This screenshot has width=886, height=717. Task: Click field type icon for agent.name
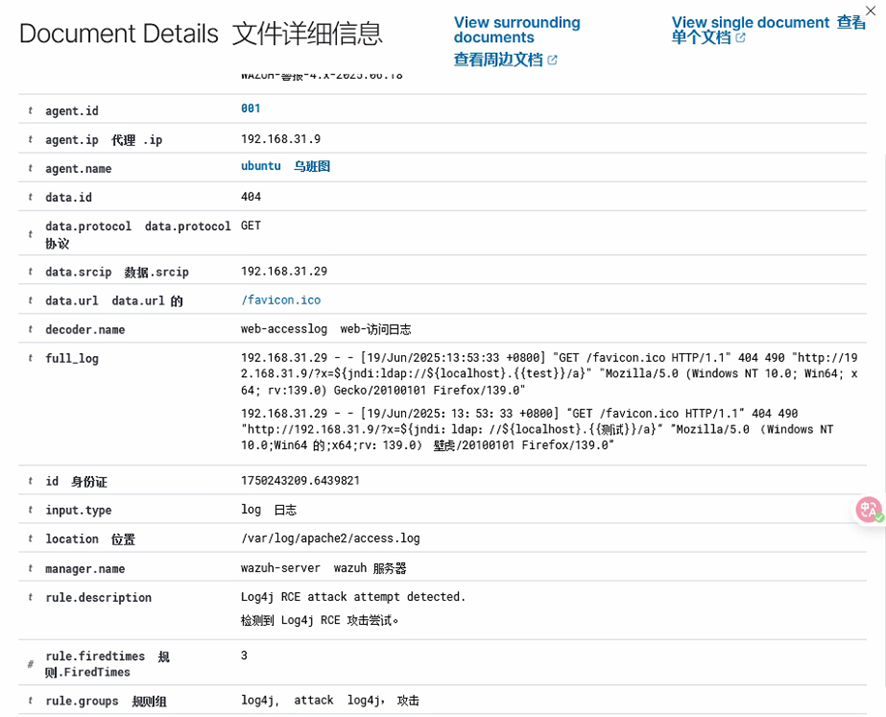coord(30,168)
